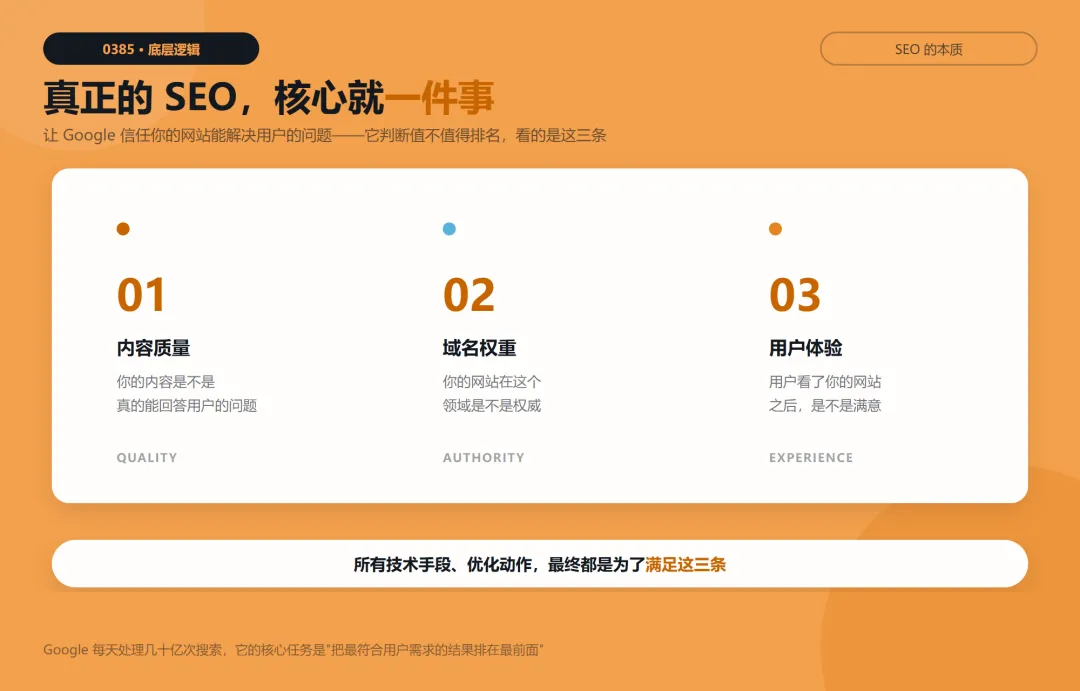Click the blue dot above 02

coord(449,229)
